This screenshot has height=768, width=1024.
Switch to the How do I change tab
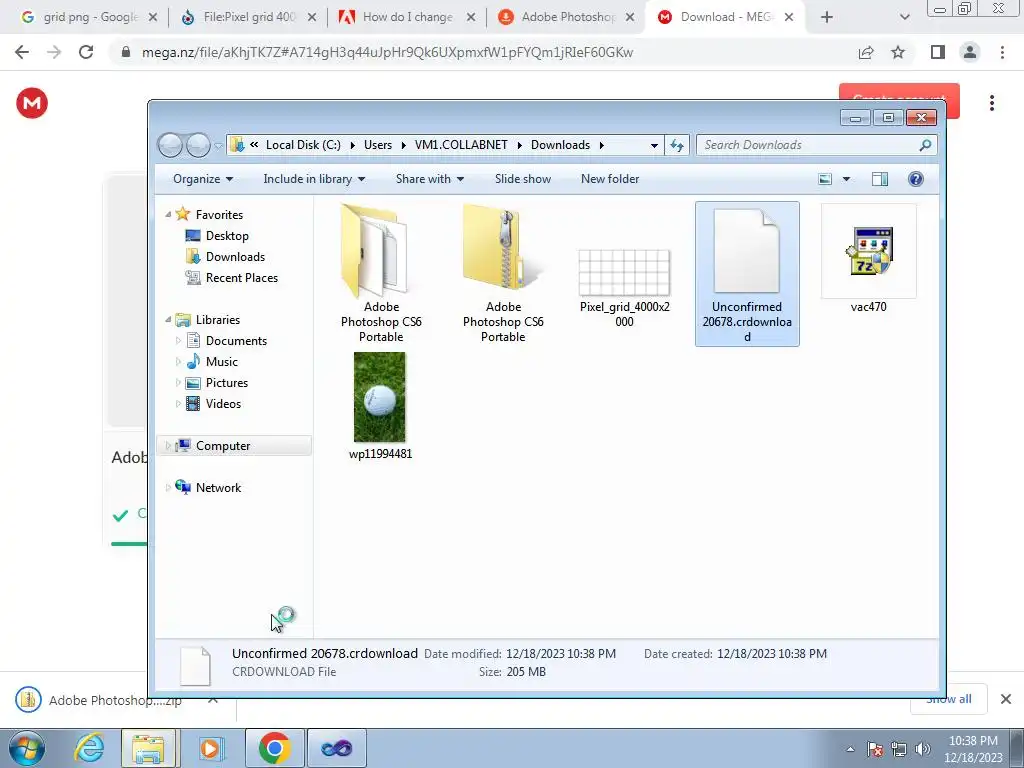coord(407,17)
